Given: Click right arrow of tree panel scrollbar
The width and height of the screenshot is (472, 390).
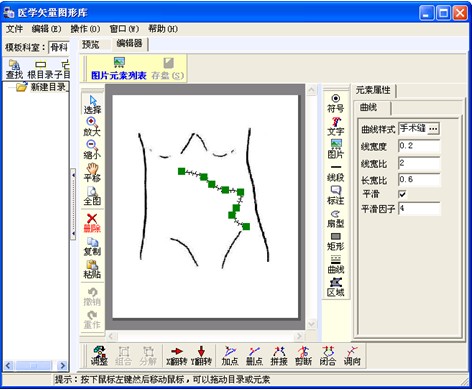Looking at the screenshot, I should 62,366.
